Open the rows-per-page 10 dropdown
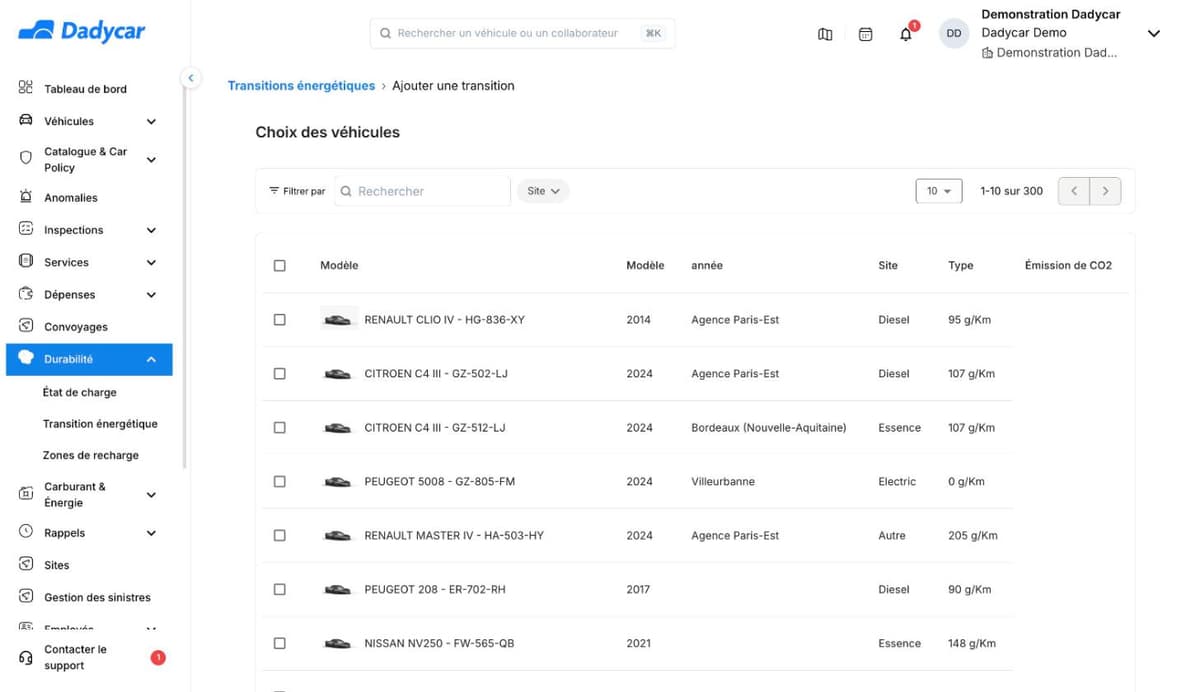Viewport: 1200px width, 692px height. (x=939, y=191)
